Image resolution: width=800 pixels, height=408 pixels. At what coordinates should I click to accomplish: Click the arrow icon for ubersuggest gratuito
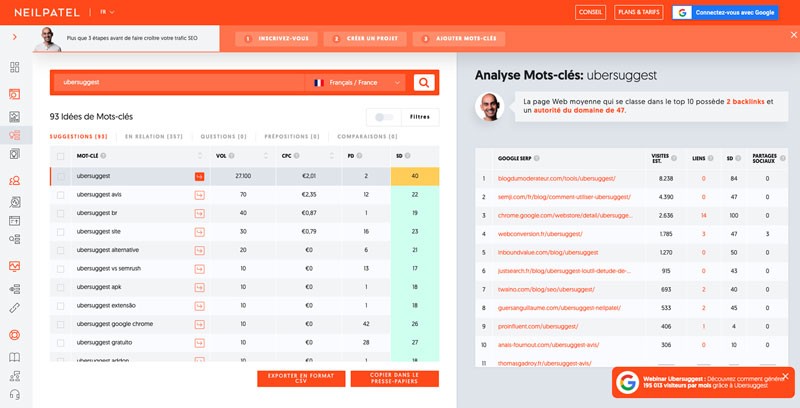click(x=199, y=343)
